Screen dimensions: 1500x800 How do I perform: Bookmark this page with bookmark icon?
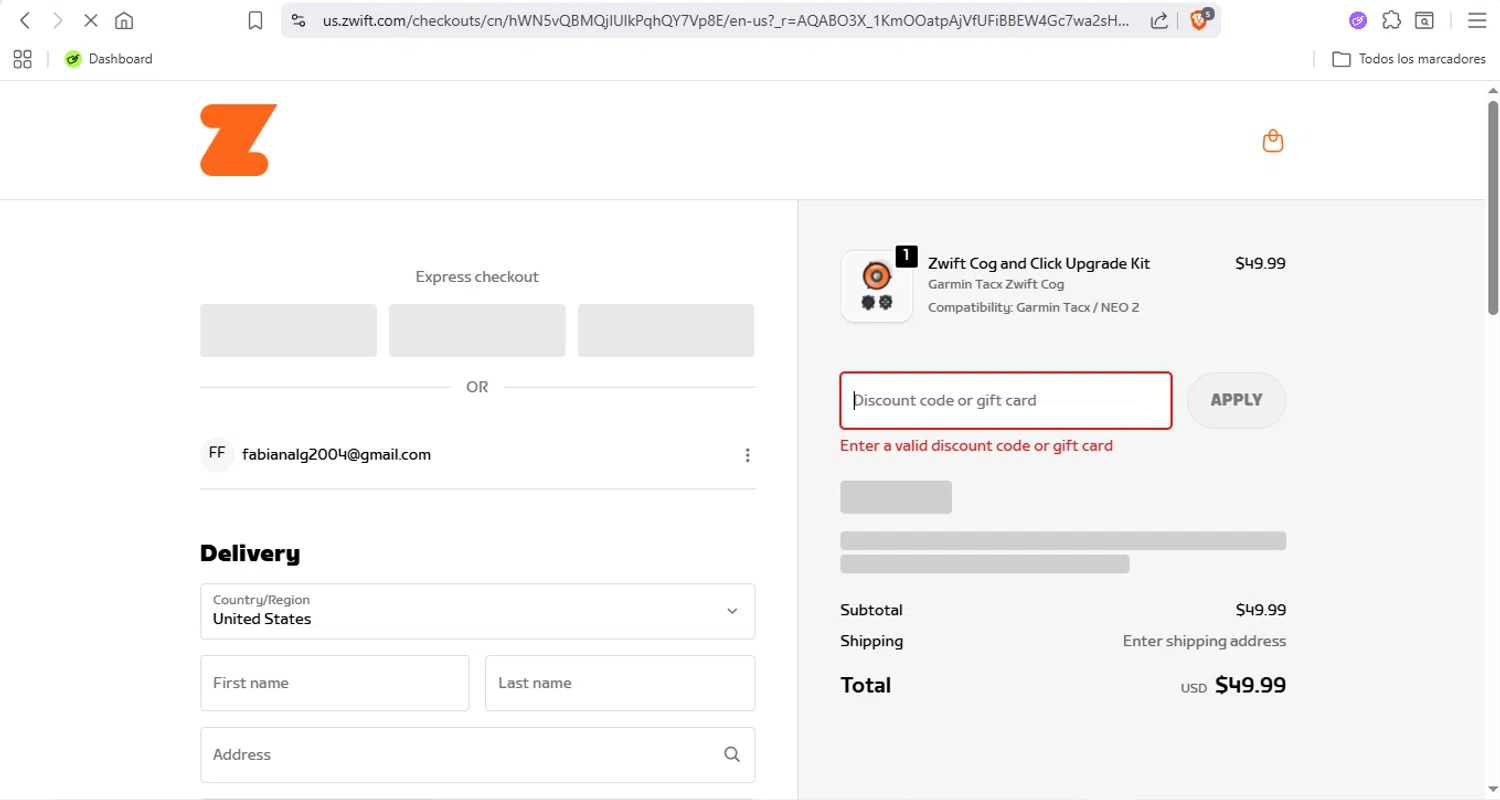(x=255, y=20)
